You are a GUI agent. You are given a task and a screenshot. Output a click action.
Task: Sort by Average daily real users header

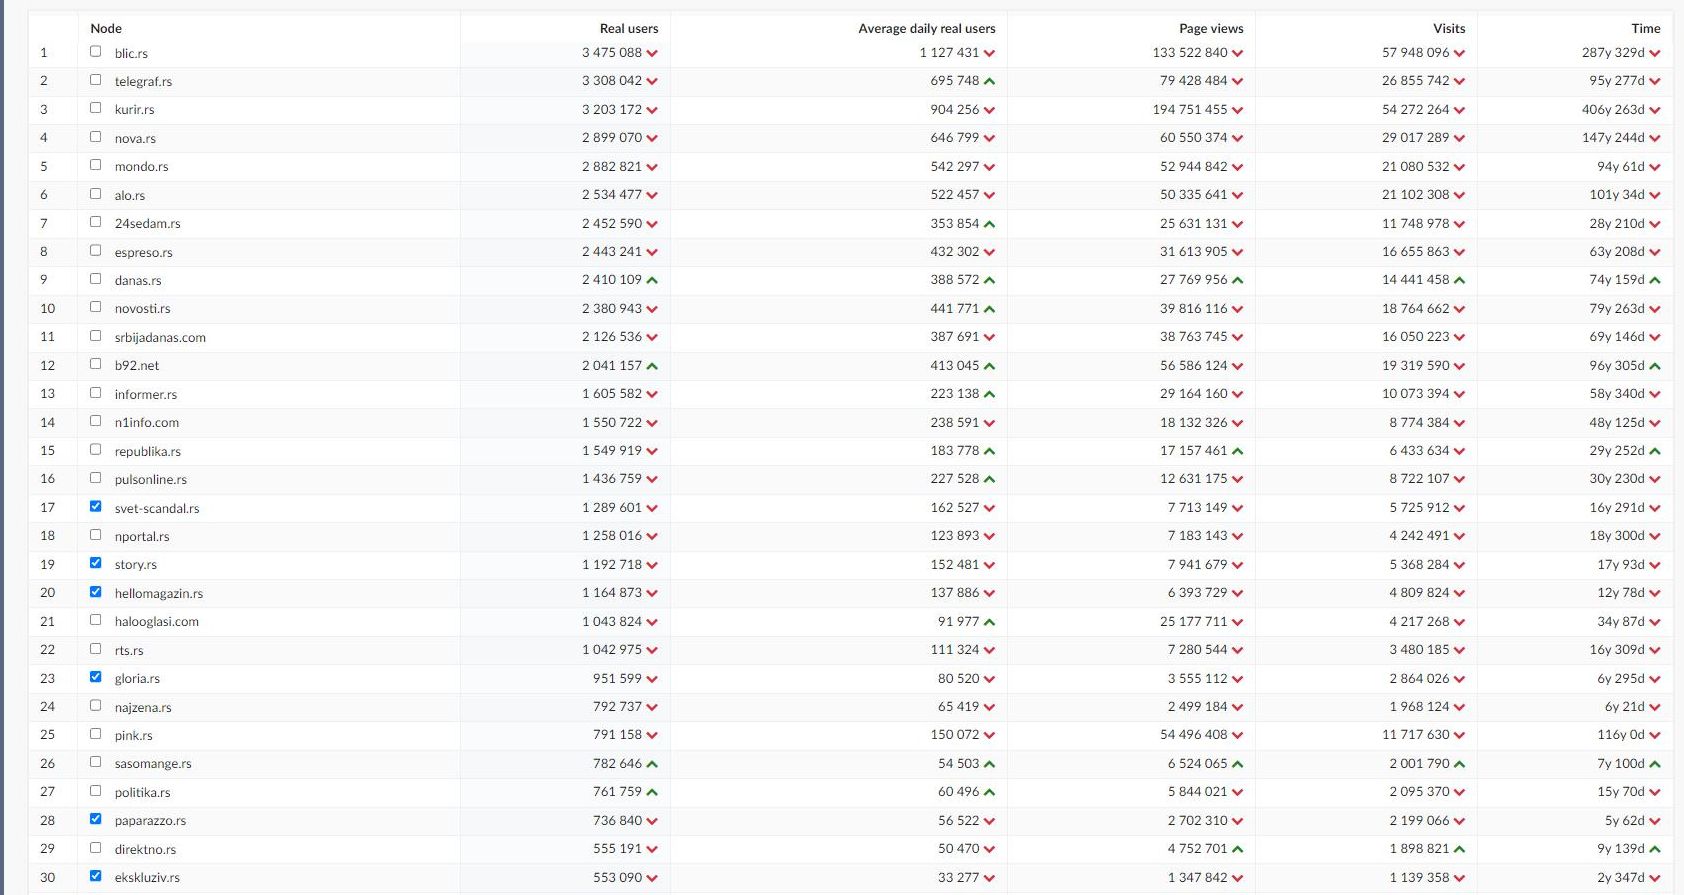point(927,28)
